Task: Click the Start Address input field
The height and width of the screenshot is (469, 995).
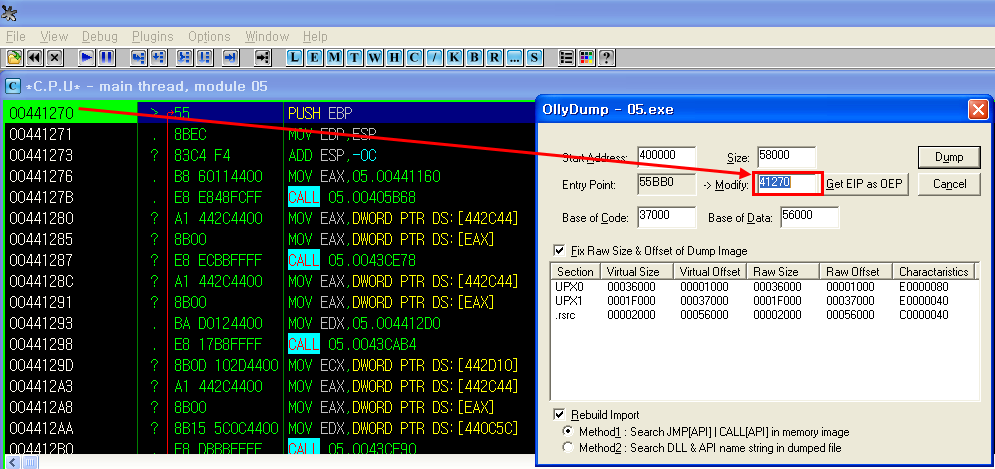Action: click(667, 157)
